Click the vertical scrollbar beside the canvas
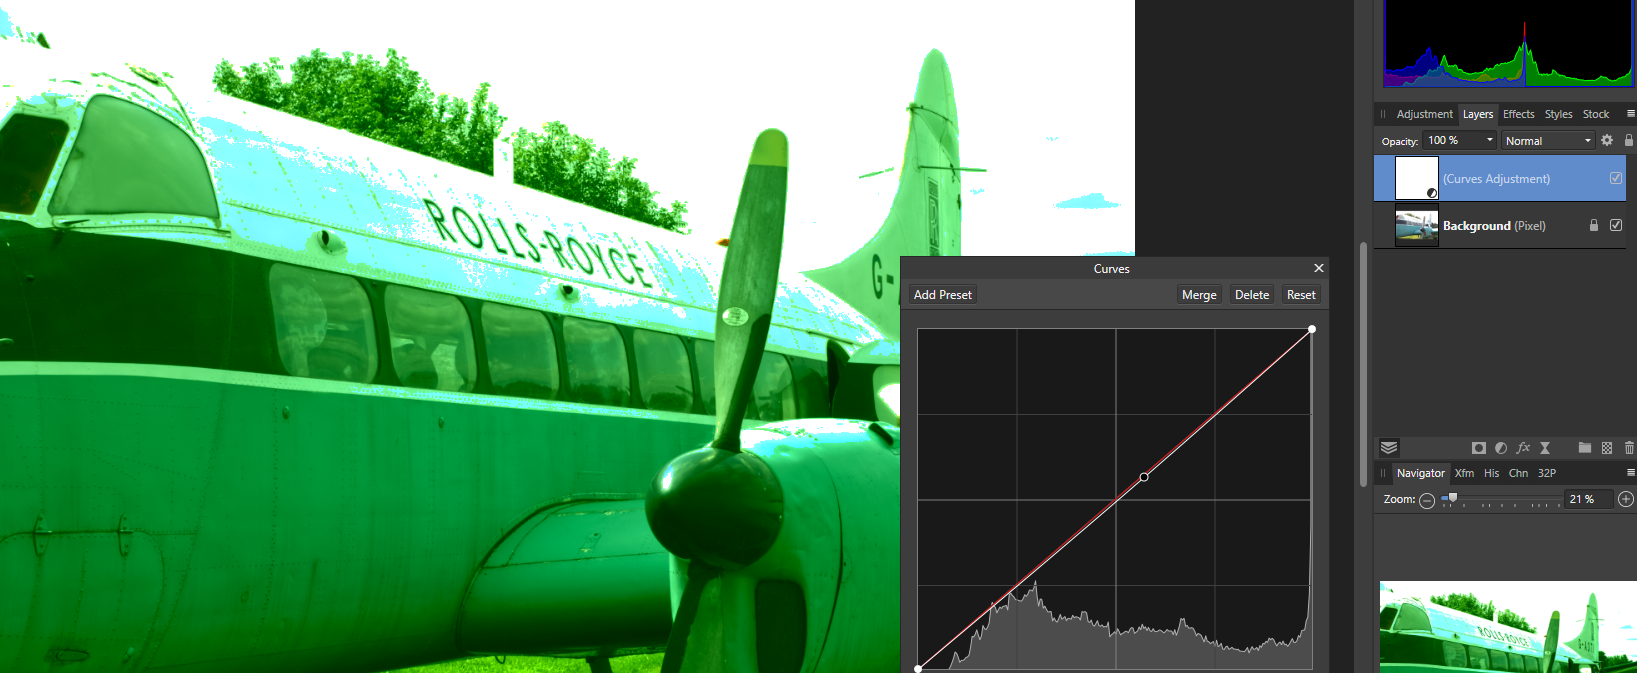Viewport: 1637px width, 673px height. pyautogui.click(x=1362, y=364)
